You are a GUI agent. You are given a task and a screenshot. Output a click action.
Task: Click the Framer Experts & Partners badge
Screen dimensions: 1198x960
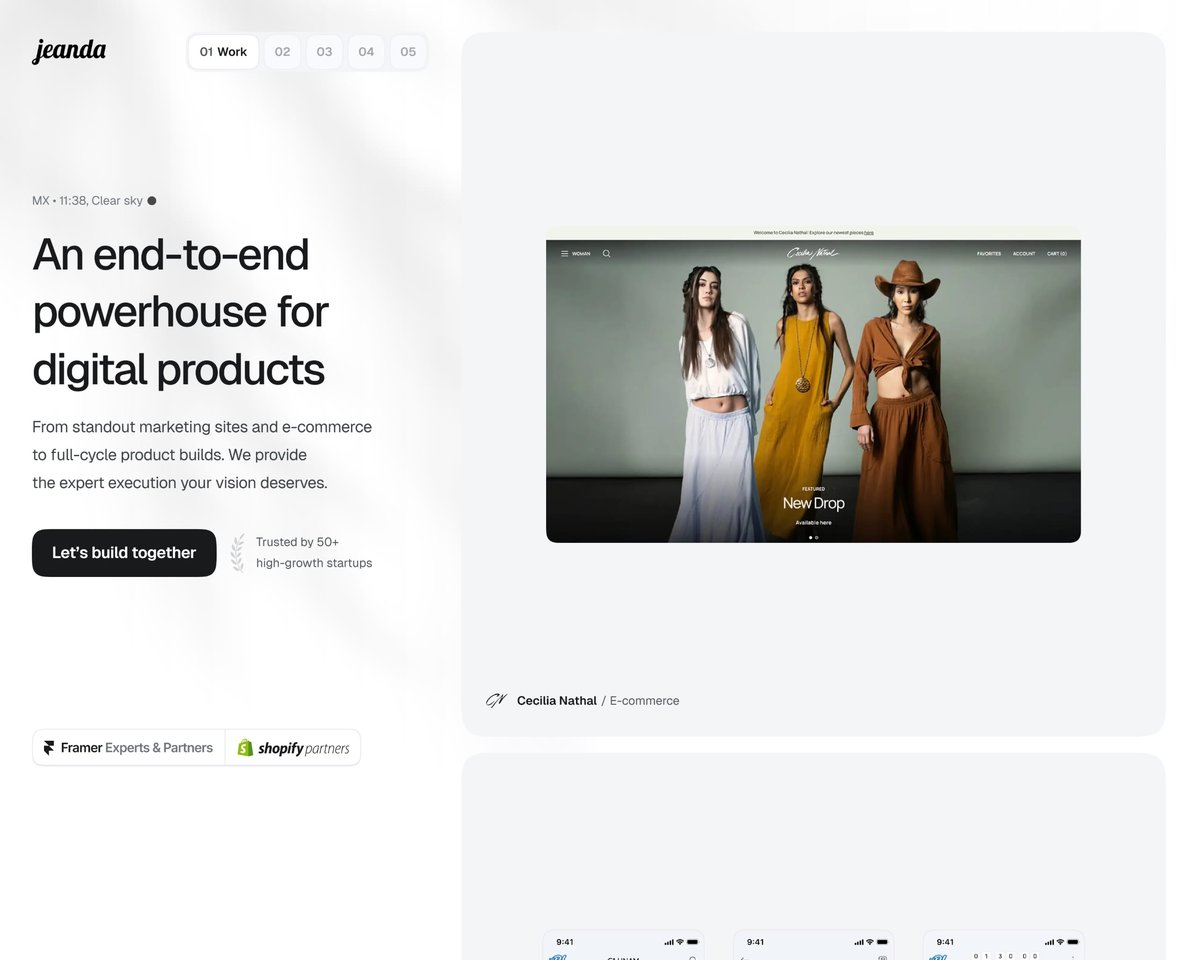click(x=128, y=748)
